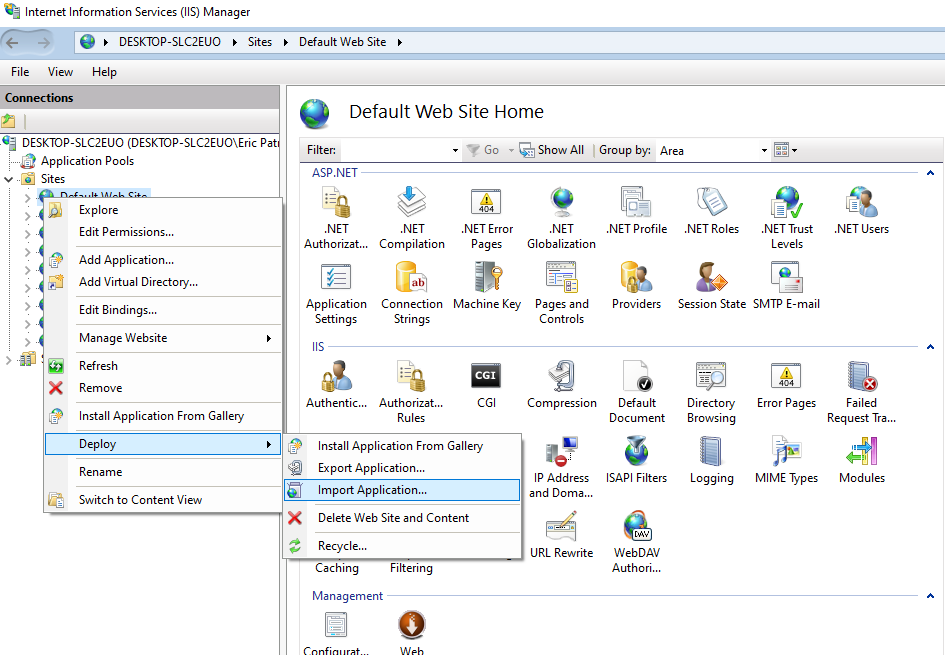Open Connection Strings feature
This screenshot has width=945, height=655.
(412, 293)
